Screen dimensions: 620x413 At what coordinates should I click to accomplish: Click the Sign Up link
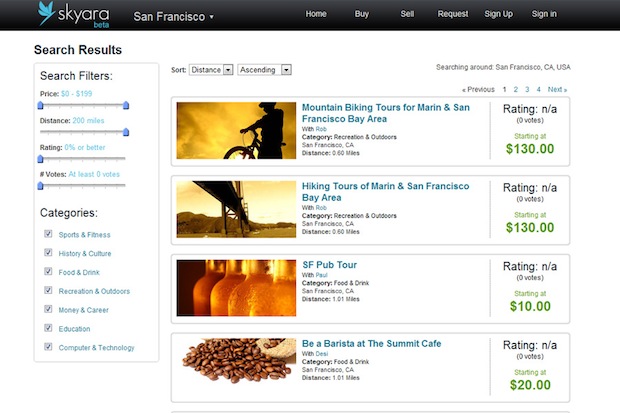click(x=498, y=14)
